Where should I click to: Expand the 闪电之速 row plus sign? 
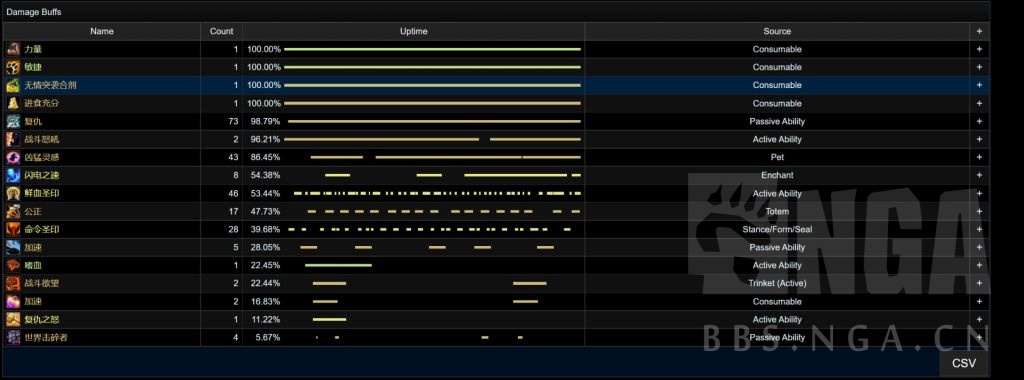(979, 175)
